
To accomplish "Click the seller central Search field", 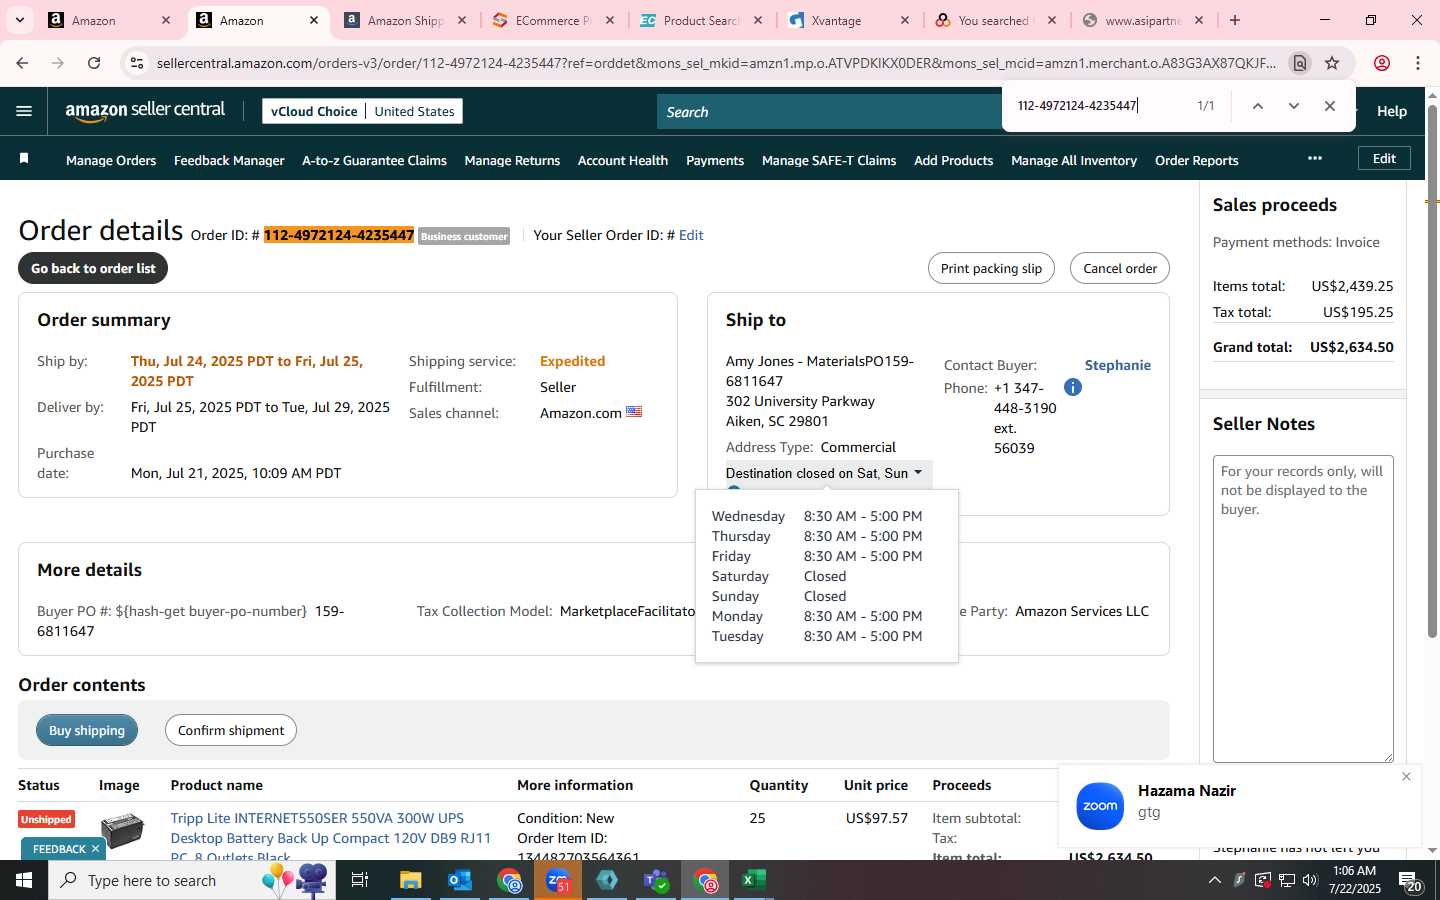I will pos(830,112).
